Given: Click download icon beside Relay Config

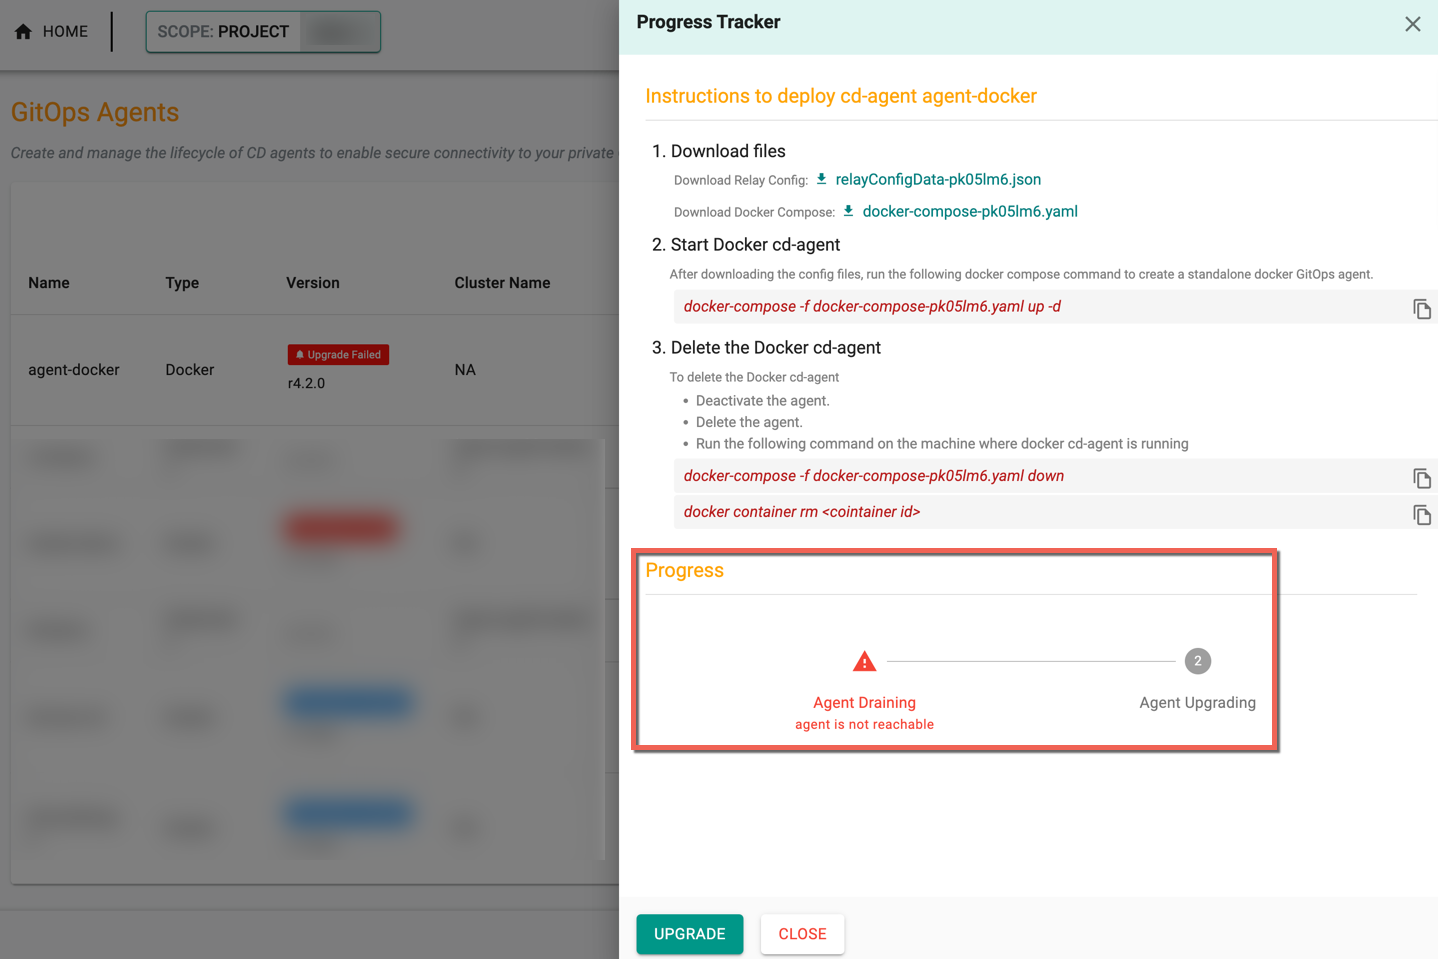Looking at the screenshot, I should 822,179.
